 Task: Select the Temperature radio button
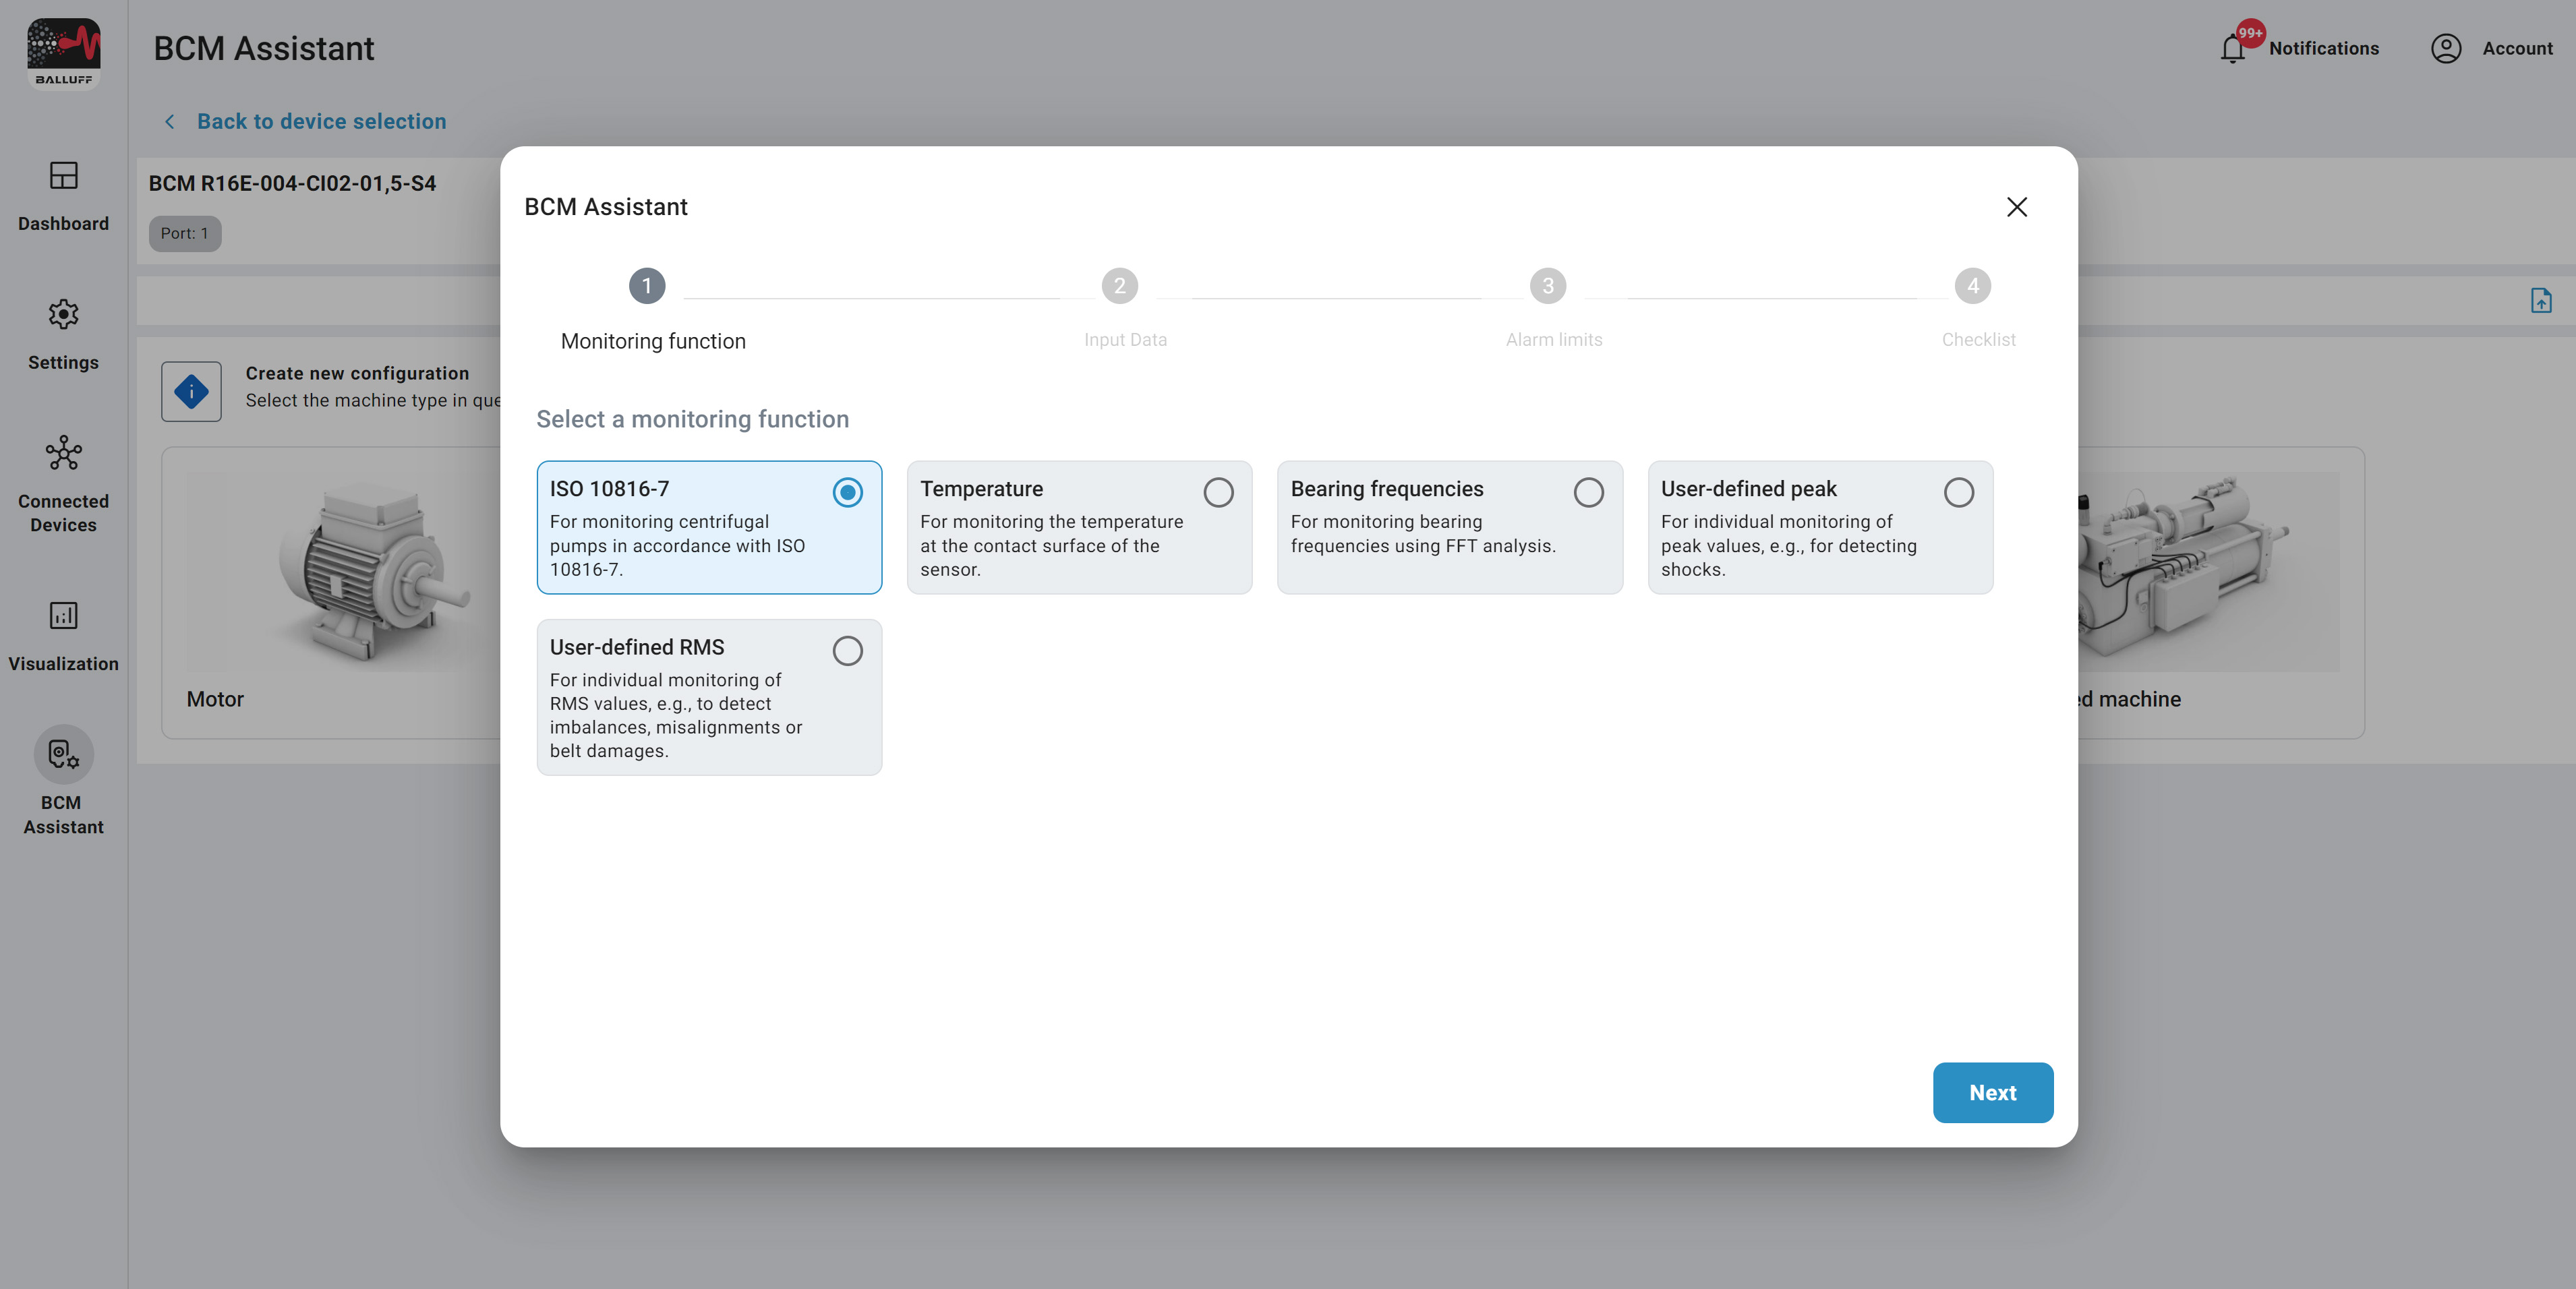click(1217, 492)
